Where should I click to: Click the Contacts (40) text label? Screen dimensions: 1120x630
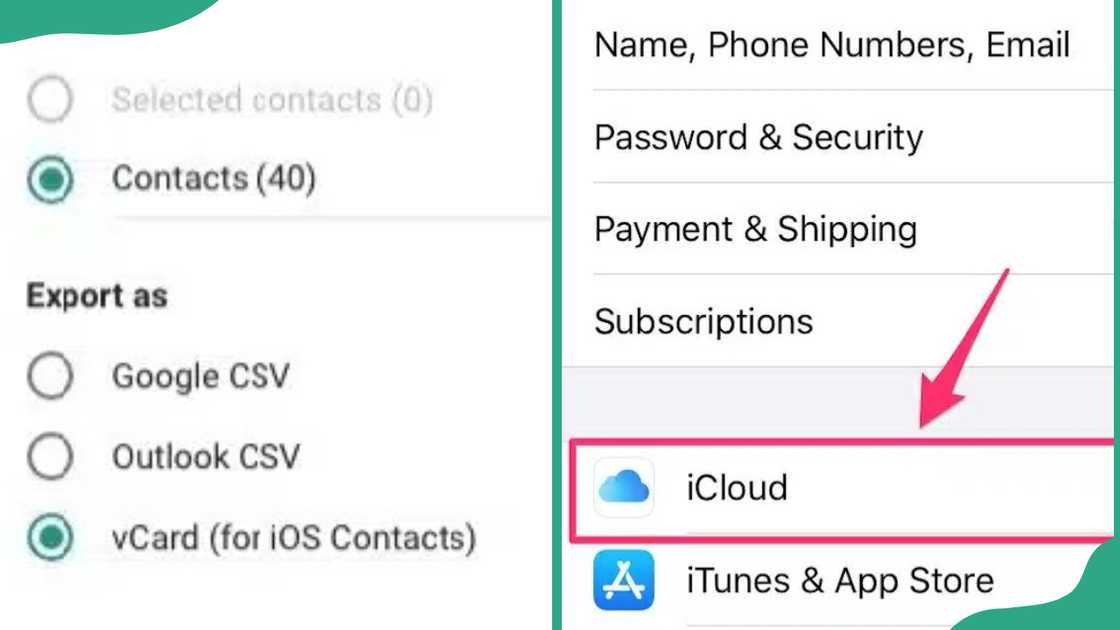point(215,178)
